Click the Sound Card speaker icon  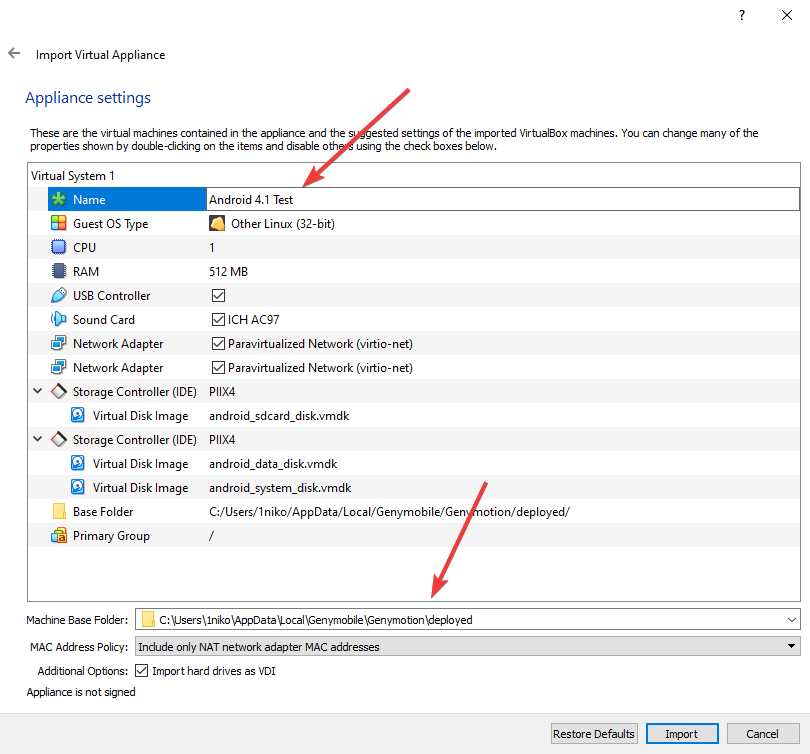point(59,319)
